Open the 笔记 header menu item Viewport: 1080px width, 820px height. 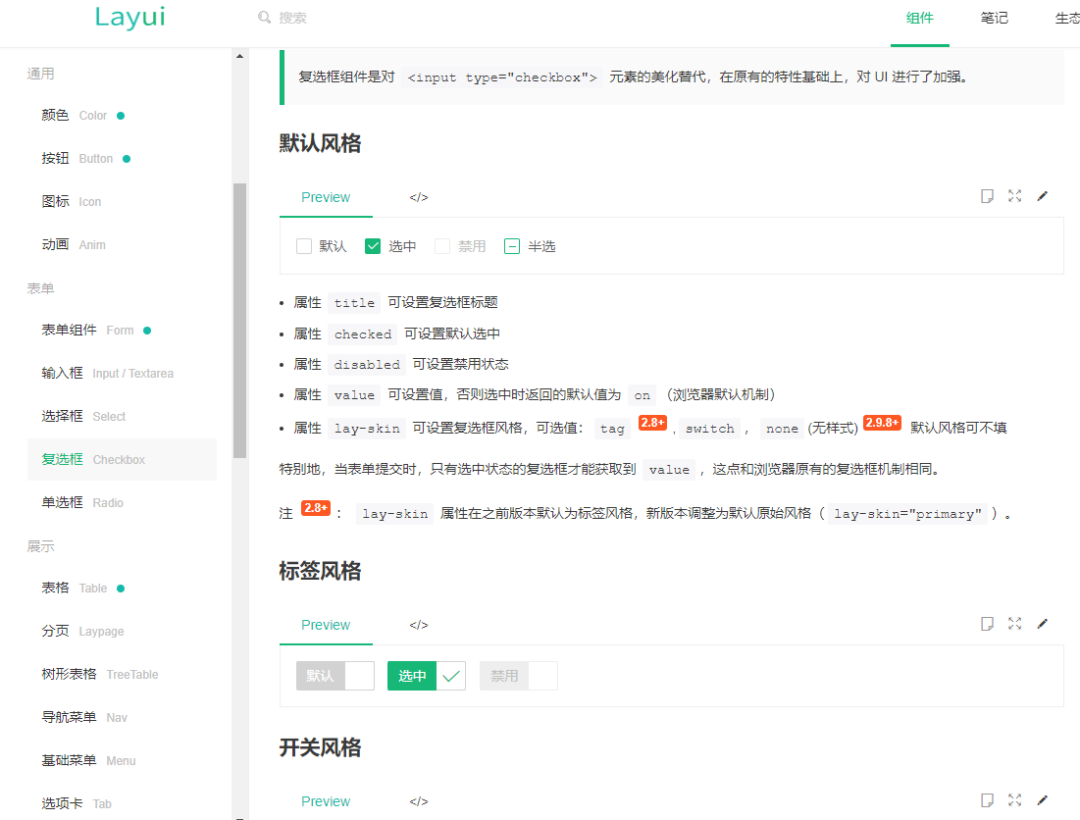pos(994,18)
